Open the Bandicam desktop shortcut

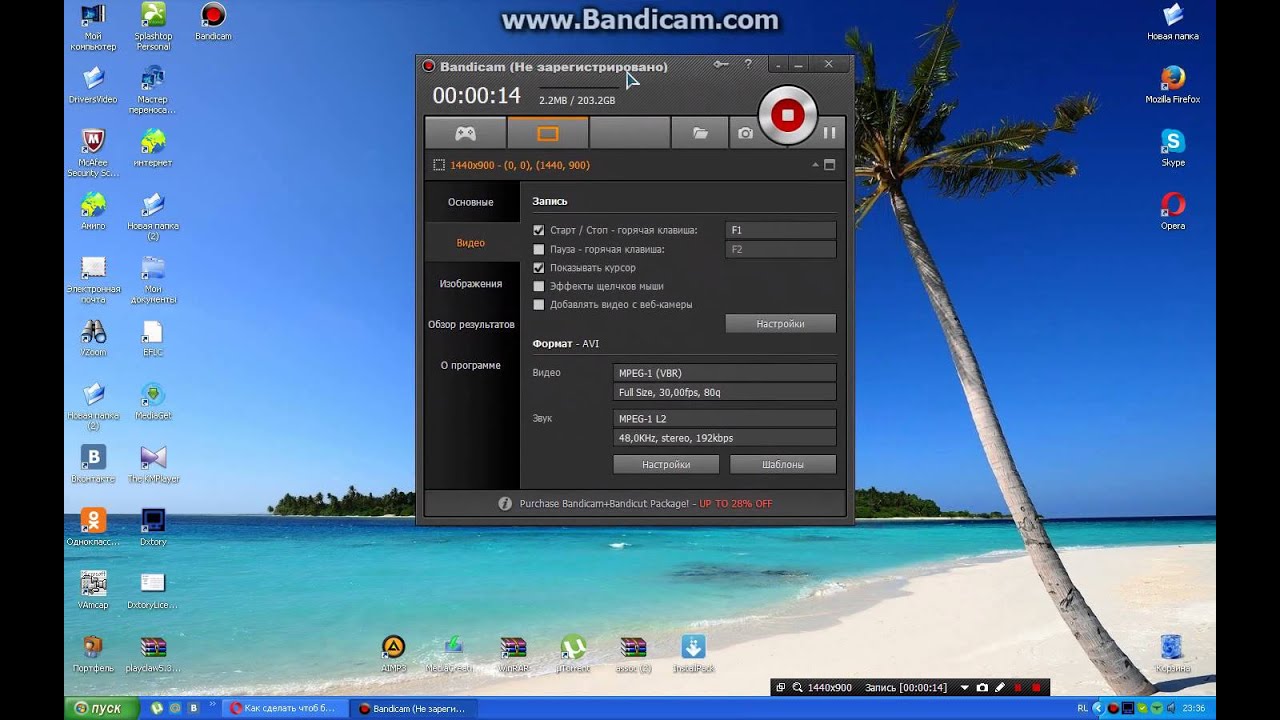[x=213, y=22]
